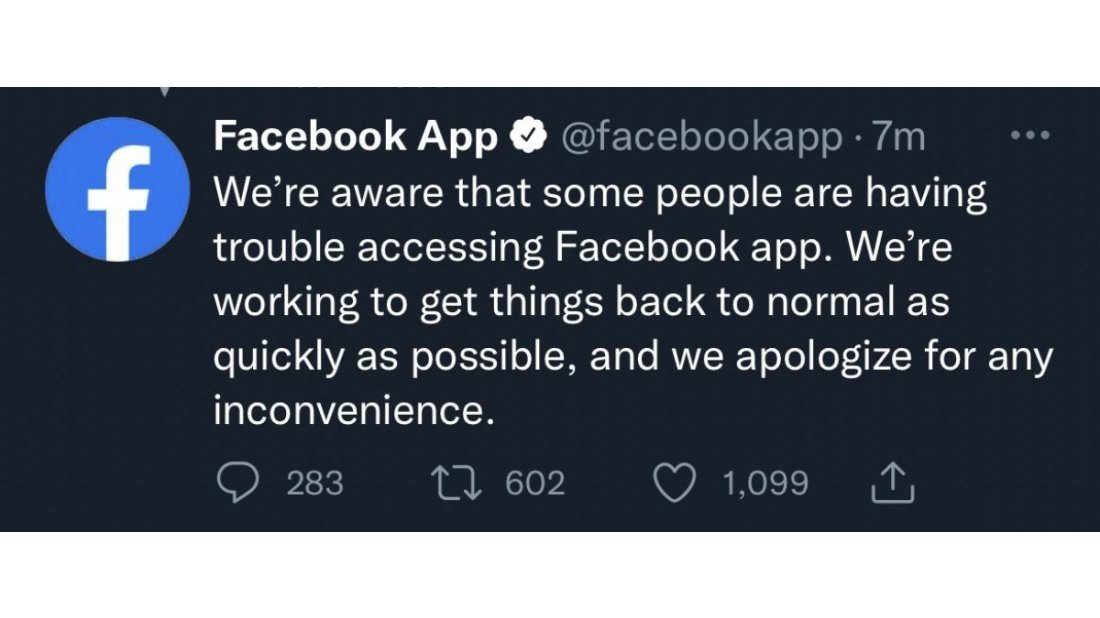Open the Facebook App display name
1100x618 pixels.
[355, 139]
